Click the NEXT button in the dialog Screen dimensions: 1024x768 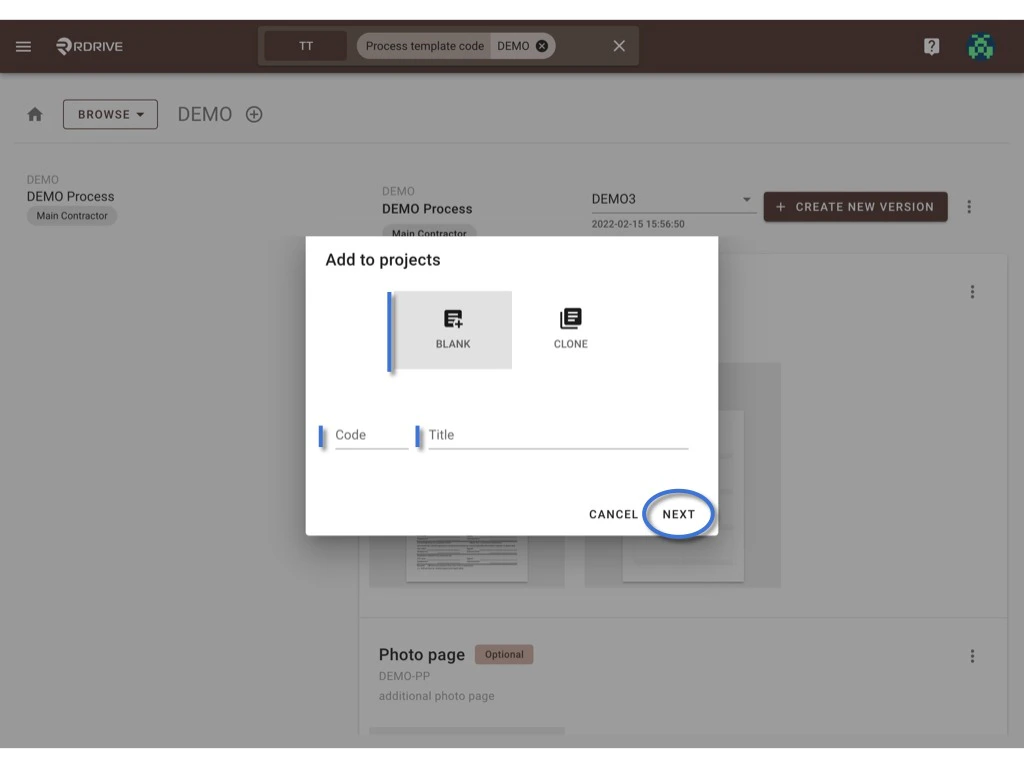pyautogui.click(x=679, y=514)
